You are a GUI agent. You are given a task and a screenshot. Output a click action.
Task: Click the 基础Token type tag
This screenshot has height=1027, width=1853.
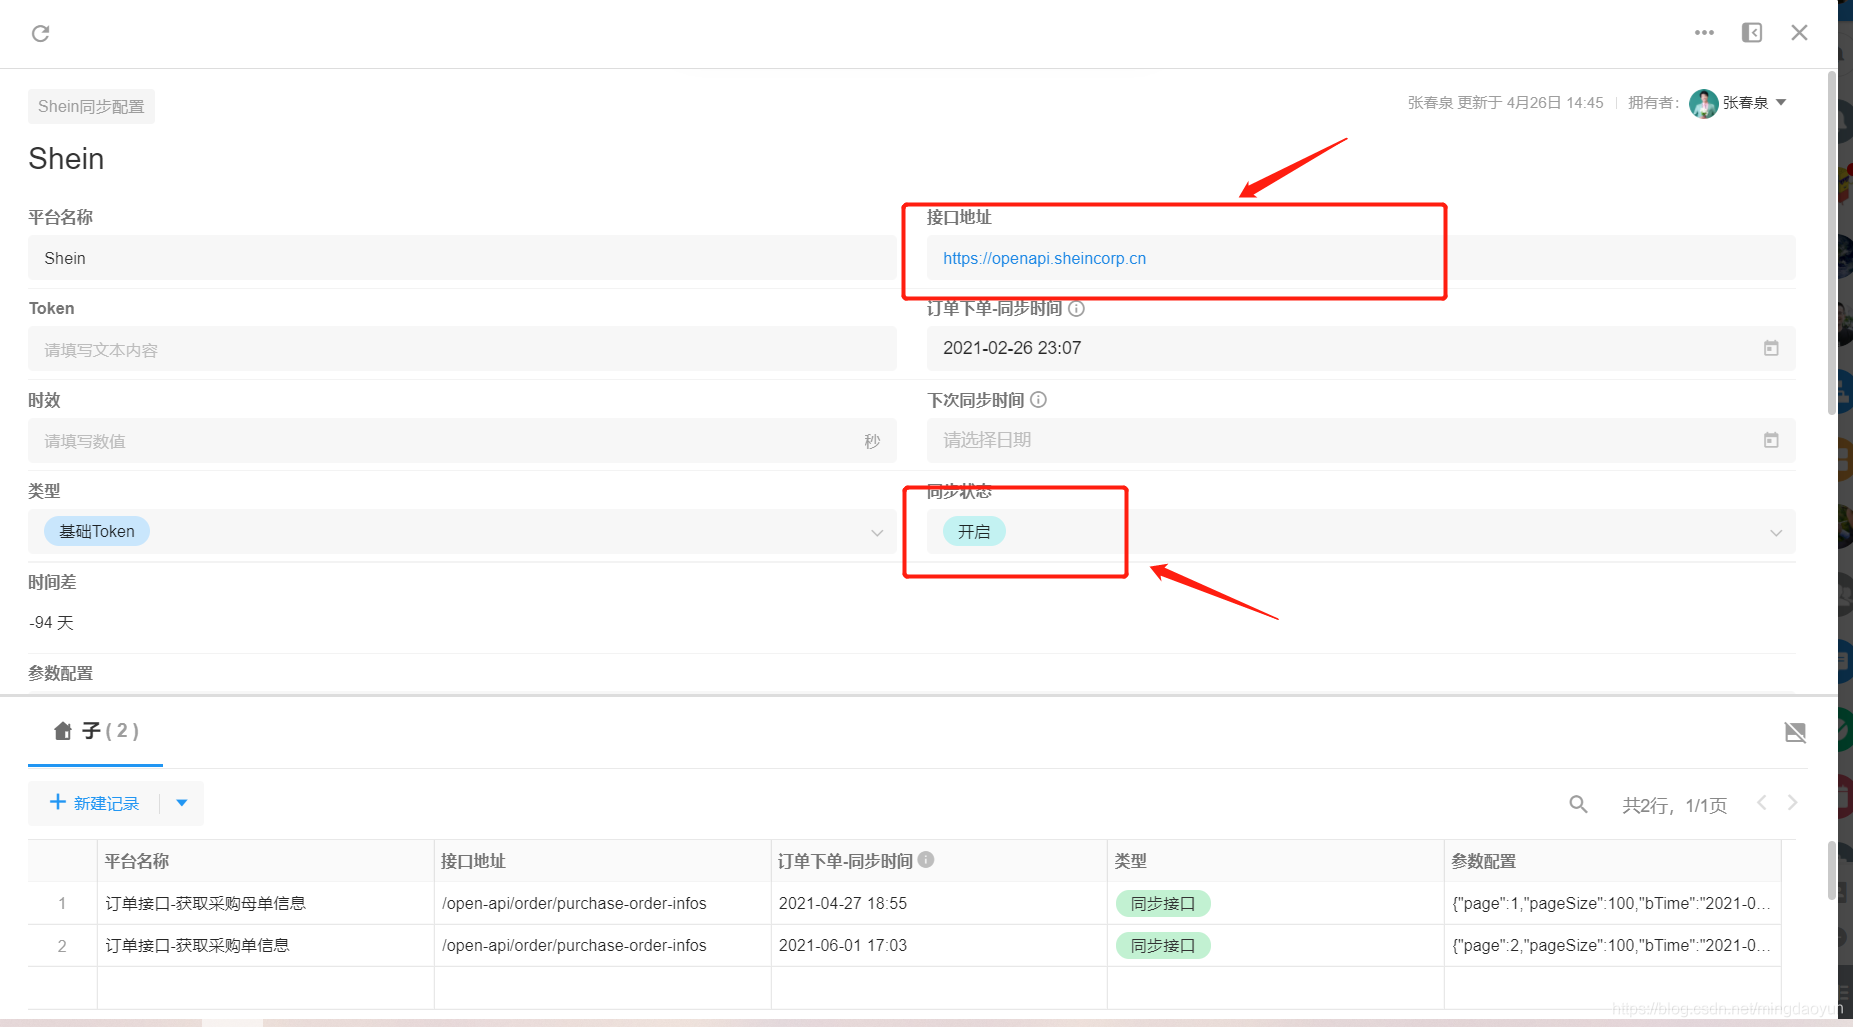97,531
